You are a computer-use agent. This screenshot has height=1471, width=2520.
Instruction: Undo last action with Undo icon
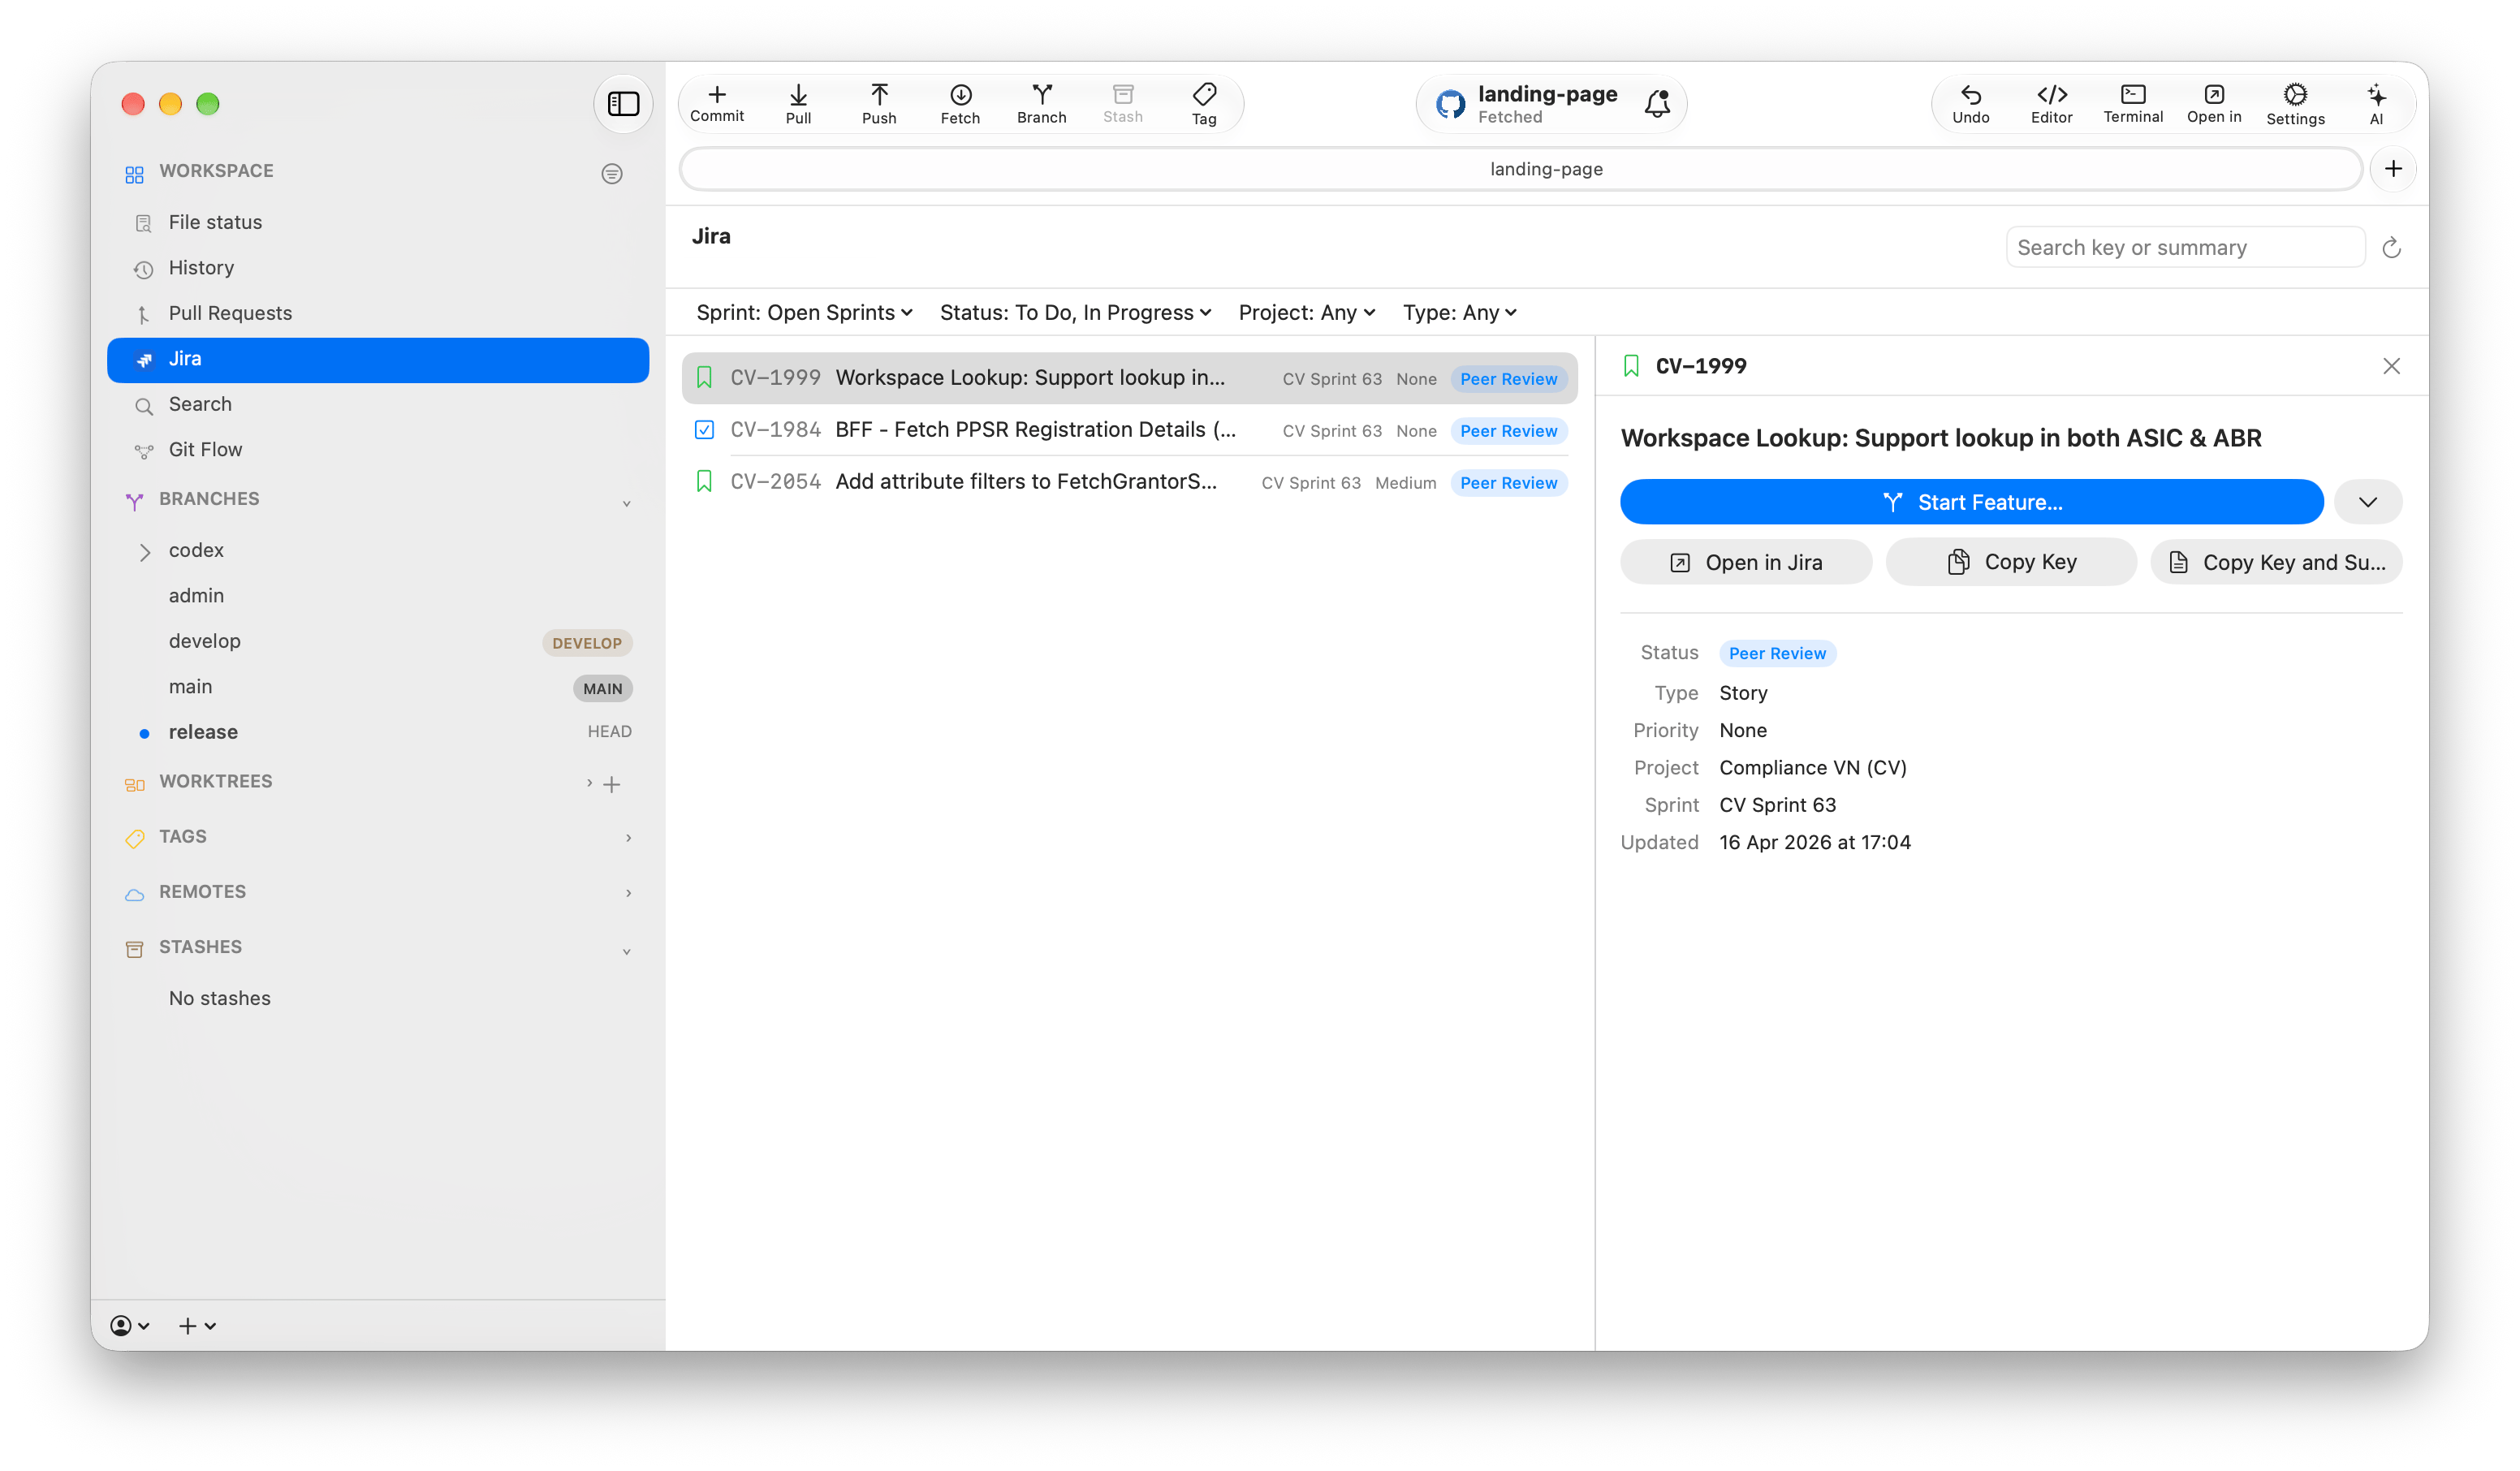[1970, 103]
